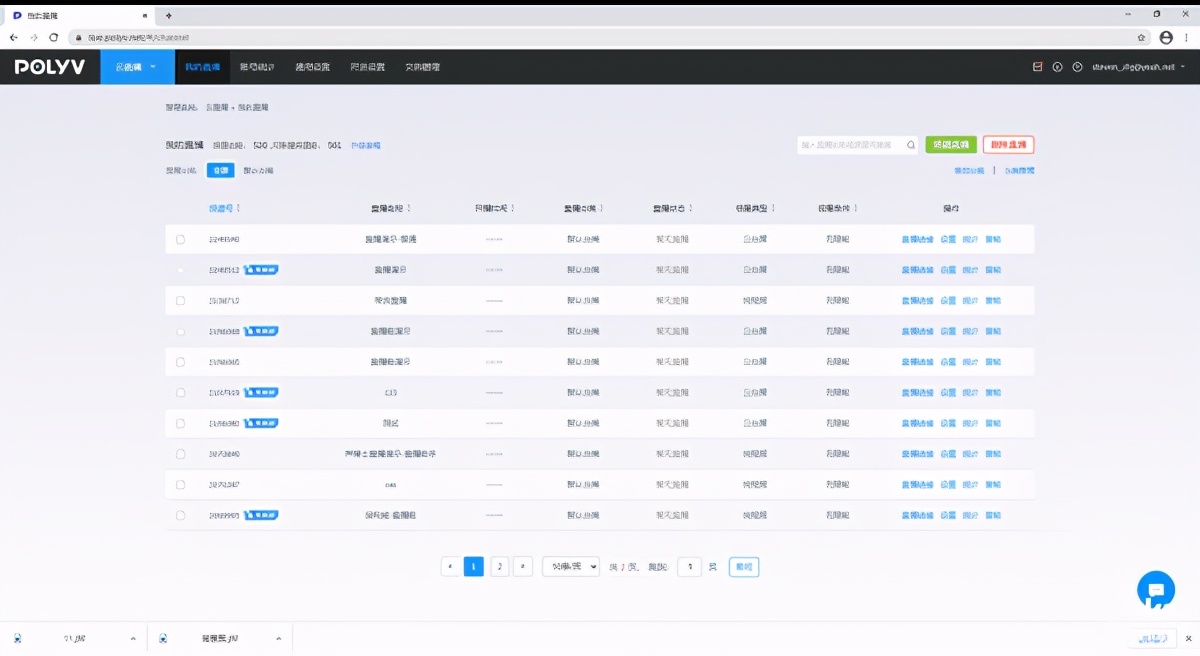Select the checkbox on the third table row
Image resolution: width=1200 pixels, height=656 pixels.
tap(181, 301)
